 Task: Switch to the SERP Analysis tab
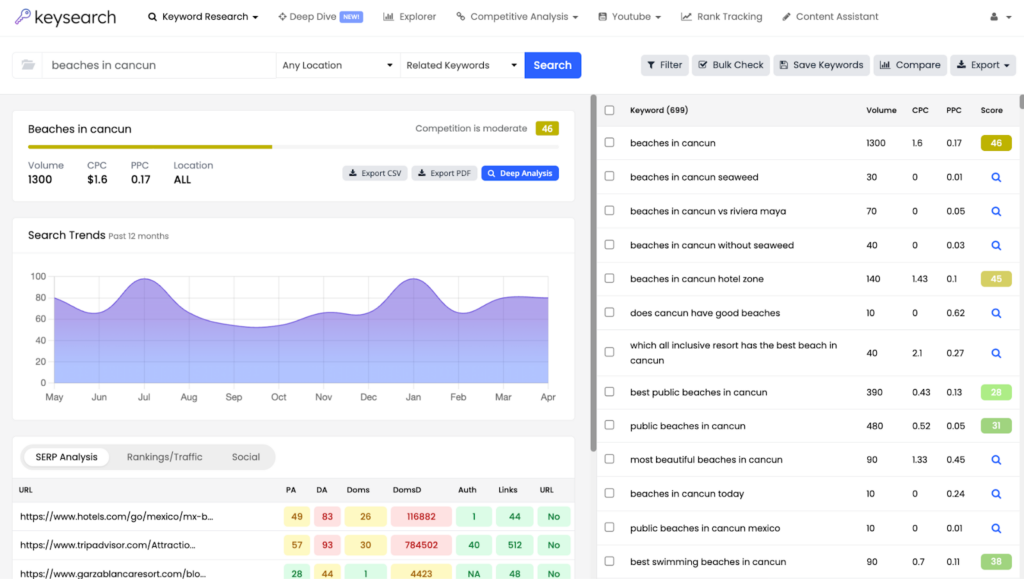(67, 457)
